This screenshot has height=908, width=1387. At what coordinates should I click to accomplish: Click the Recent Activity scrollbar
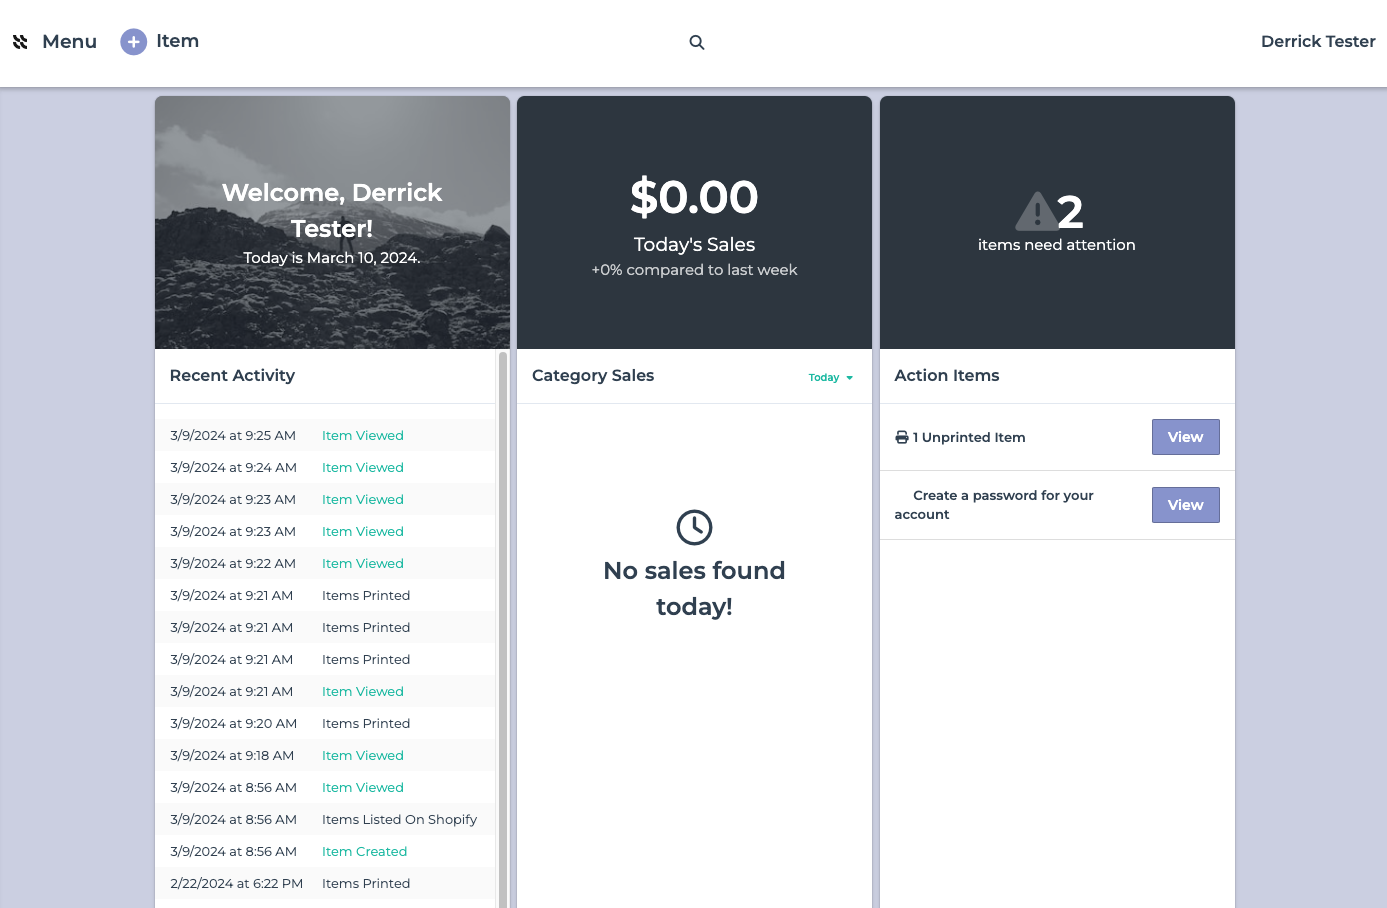503,630
